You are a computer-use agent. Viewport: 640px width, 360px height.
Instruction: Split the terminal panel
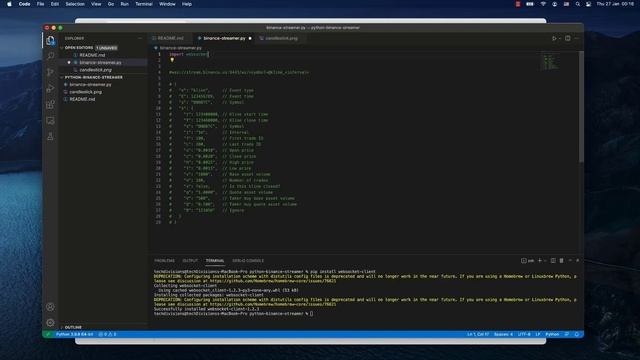[553, 260]
